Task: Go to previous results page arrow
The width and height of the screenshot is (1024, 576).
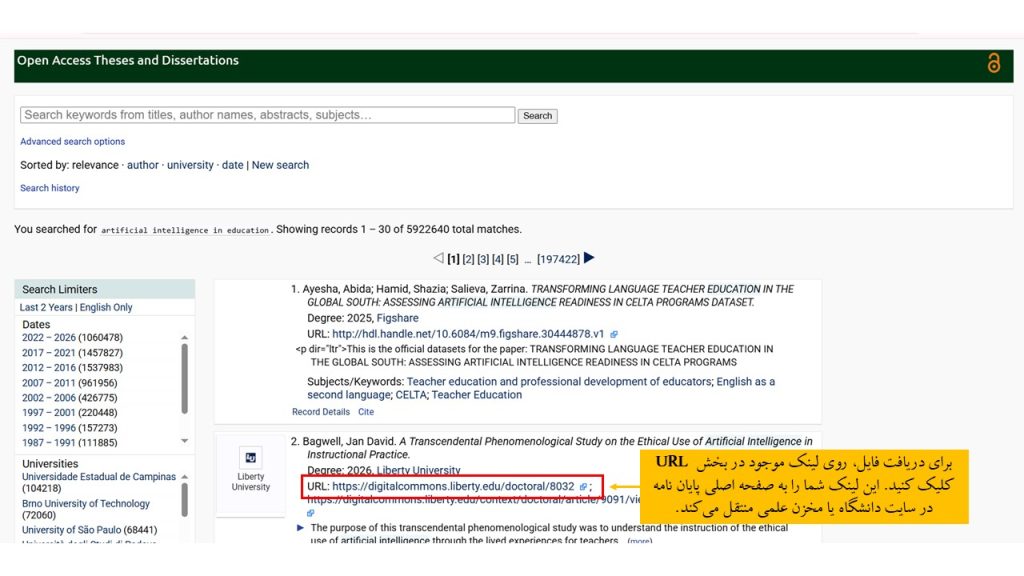Action: 438,258
